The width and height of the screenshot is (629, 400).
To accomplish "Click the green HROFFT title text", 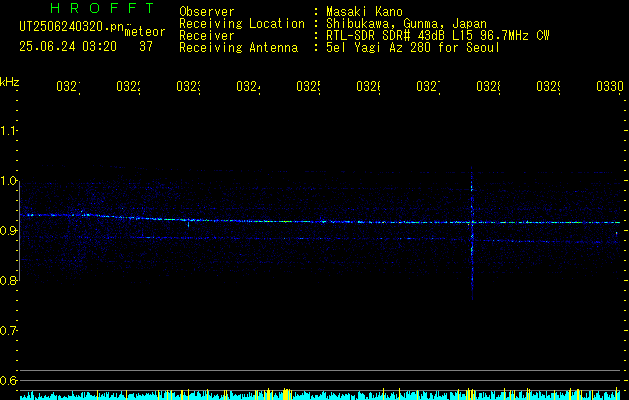I will coord(102,8).
